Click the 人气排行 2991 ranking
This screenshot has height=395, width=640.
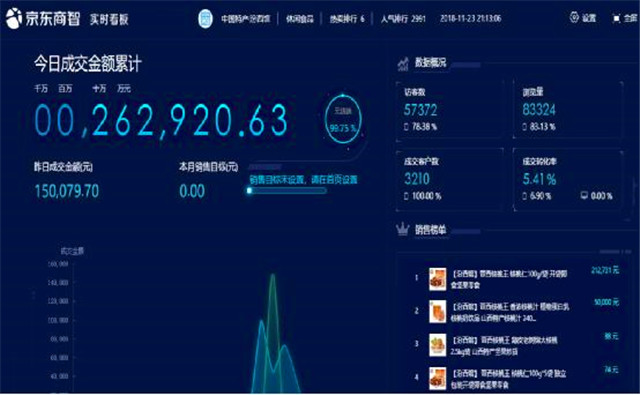tap(403, 19)
